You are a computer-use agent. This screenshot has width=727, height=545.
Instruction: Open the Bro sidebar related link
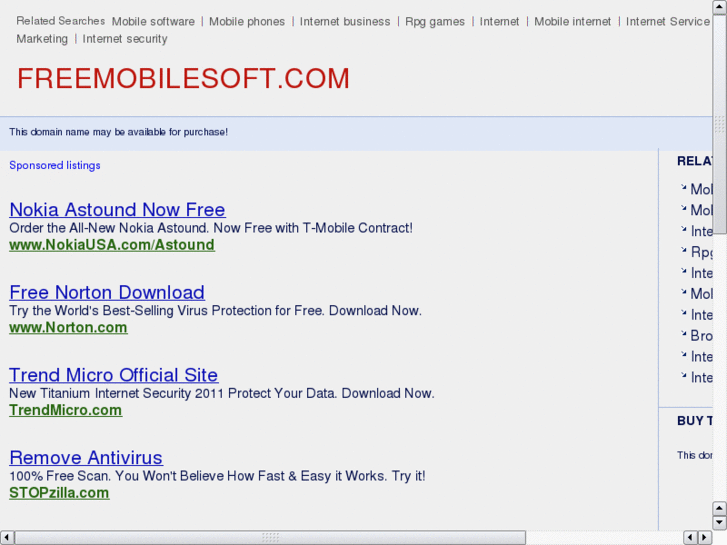(701, 335)
